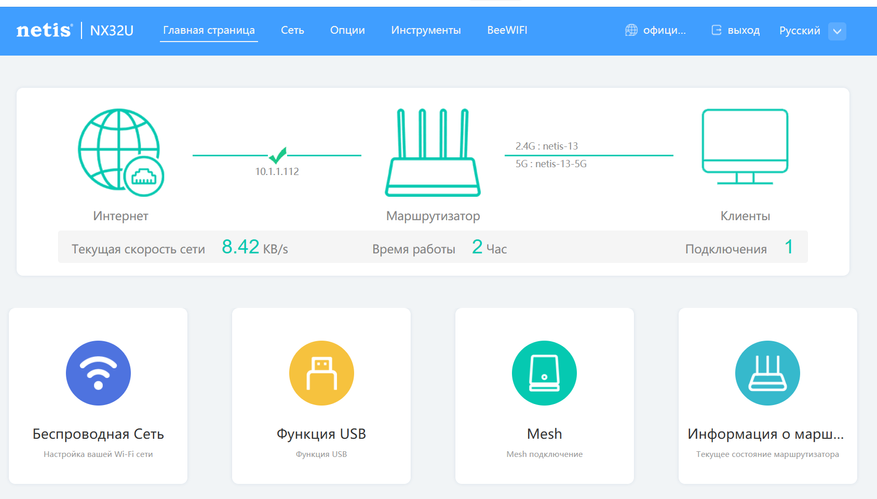Go to the BeeWIFI tab
Image resolution: width=877 pixels, height=499 pixels.
pos(506,31)
